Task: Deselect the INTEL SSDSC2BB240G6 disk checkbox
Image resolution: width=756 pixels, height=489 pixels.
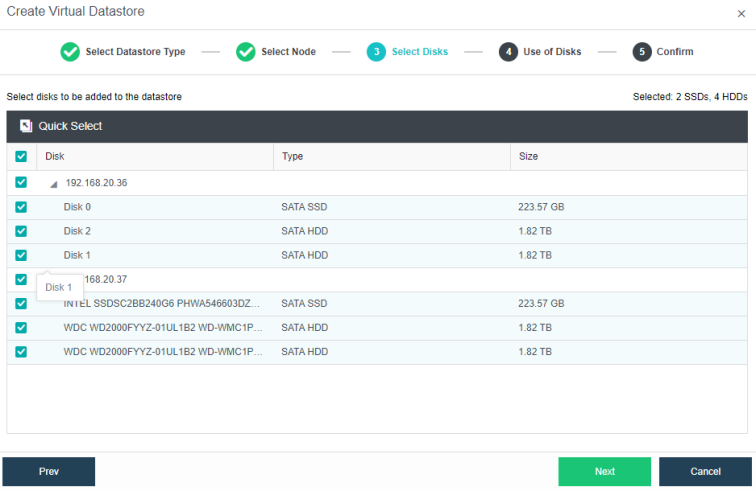Action: click(21, 304)
